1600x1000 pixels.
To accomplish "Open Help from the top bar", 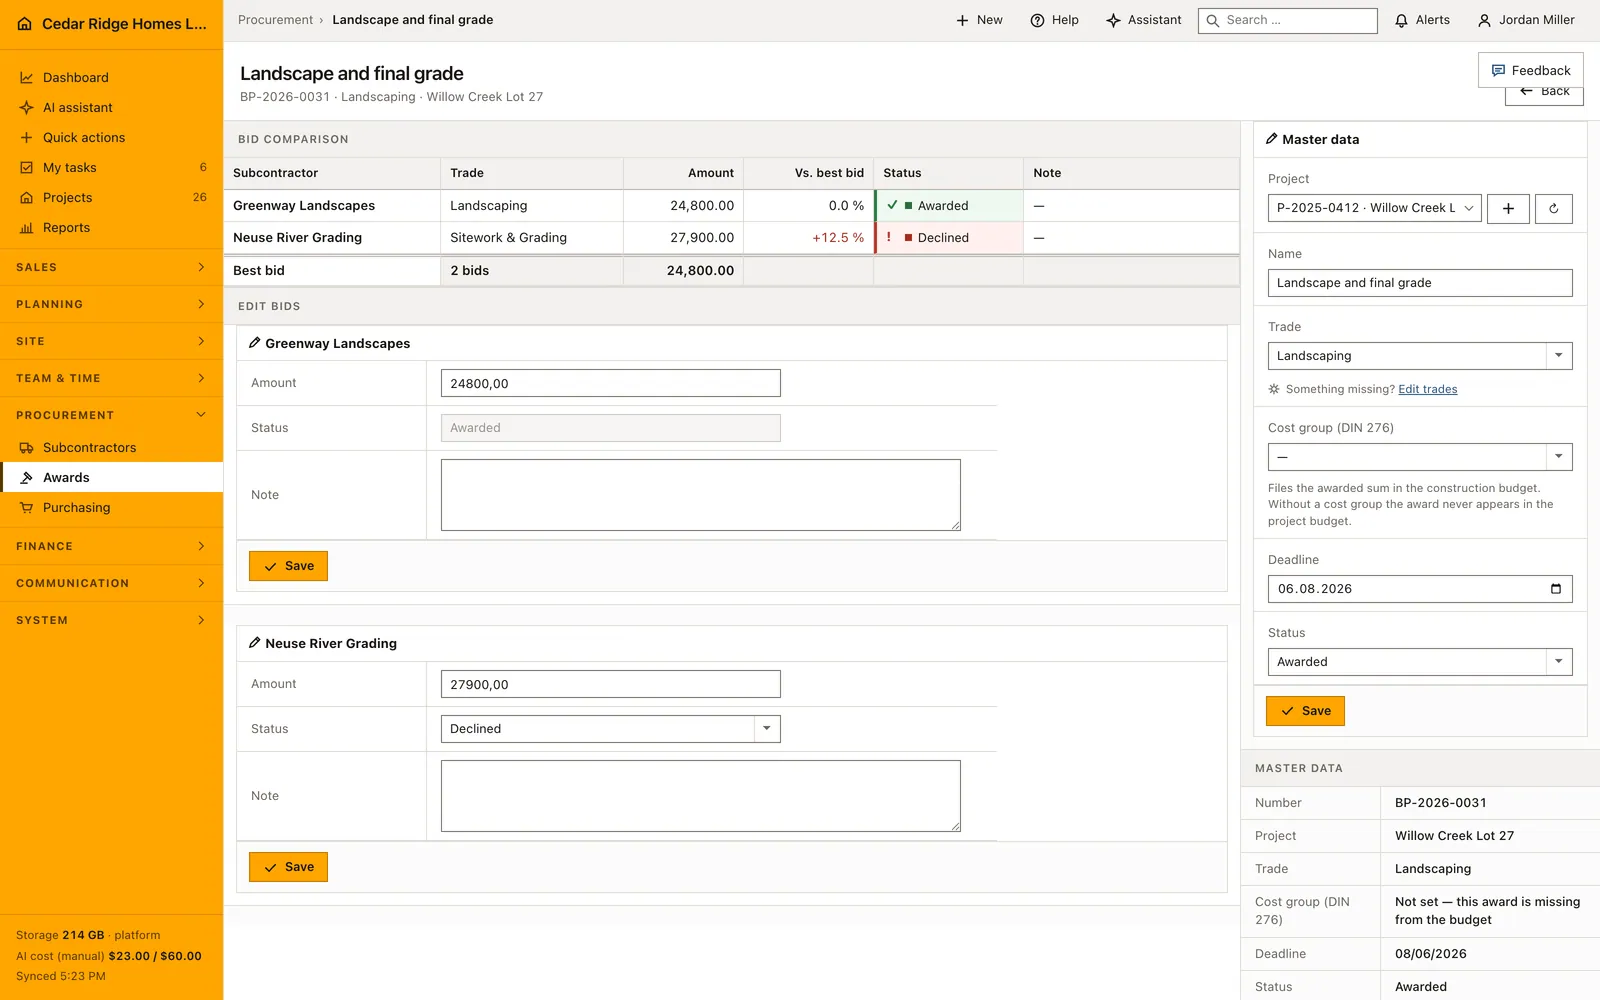I will pyautogui.click(x=1055, y=20).
